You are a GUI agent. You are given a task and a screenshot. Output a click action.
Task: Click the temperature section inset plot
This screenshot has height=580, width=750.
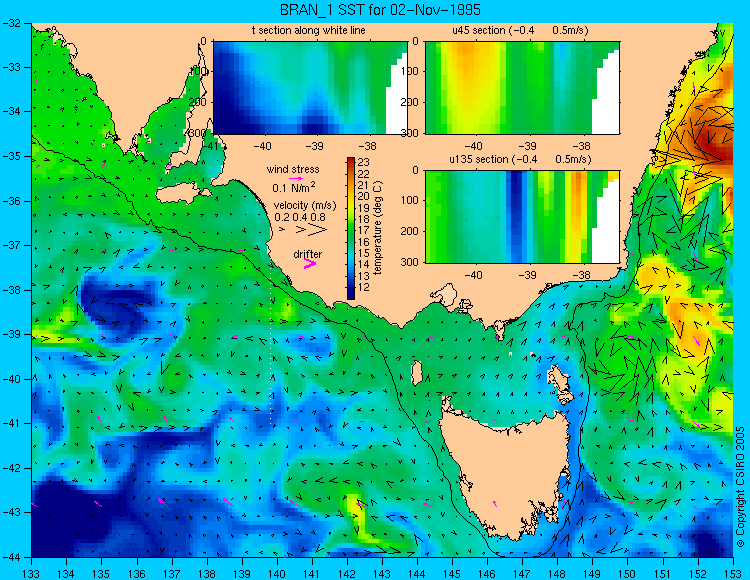point(310,88)
